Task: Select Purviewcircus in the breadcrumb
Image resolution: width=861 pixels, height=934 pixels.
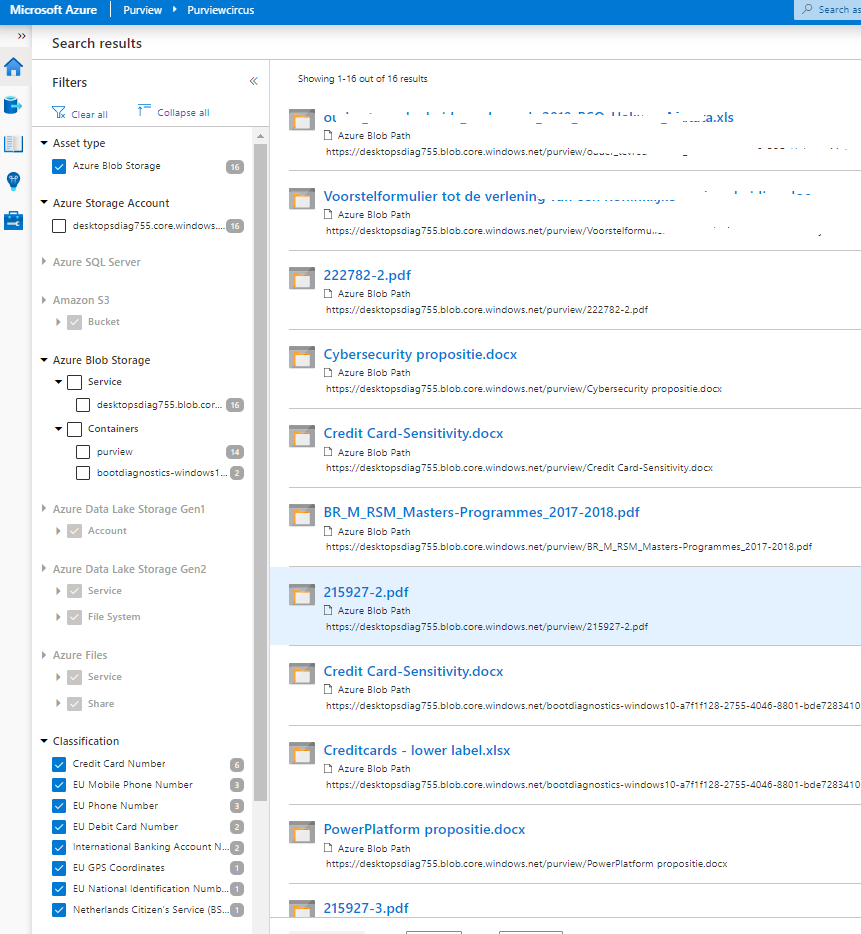Action: [220, 9]
